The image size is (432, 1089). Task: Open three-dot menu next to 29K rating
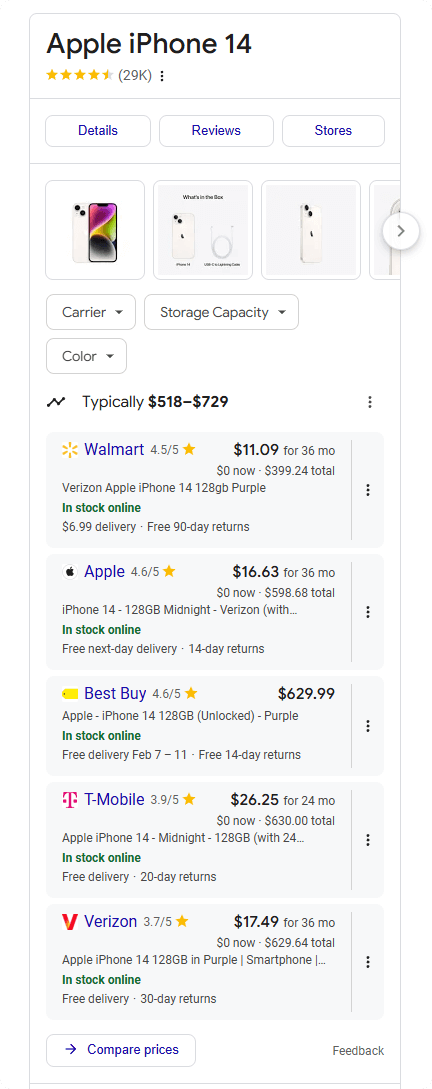162,76
